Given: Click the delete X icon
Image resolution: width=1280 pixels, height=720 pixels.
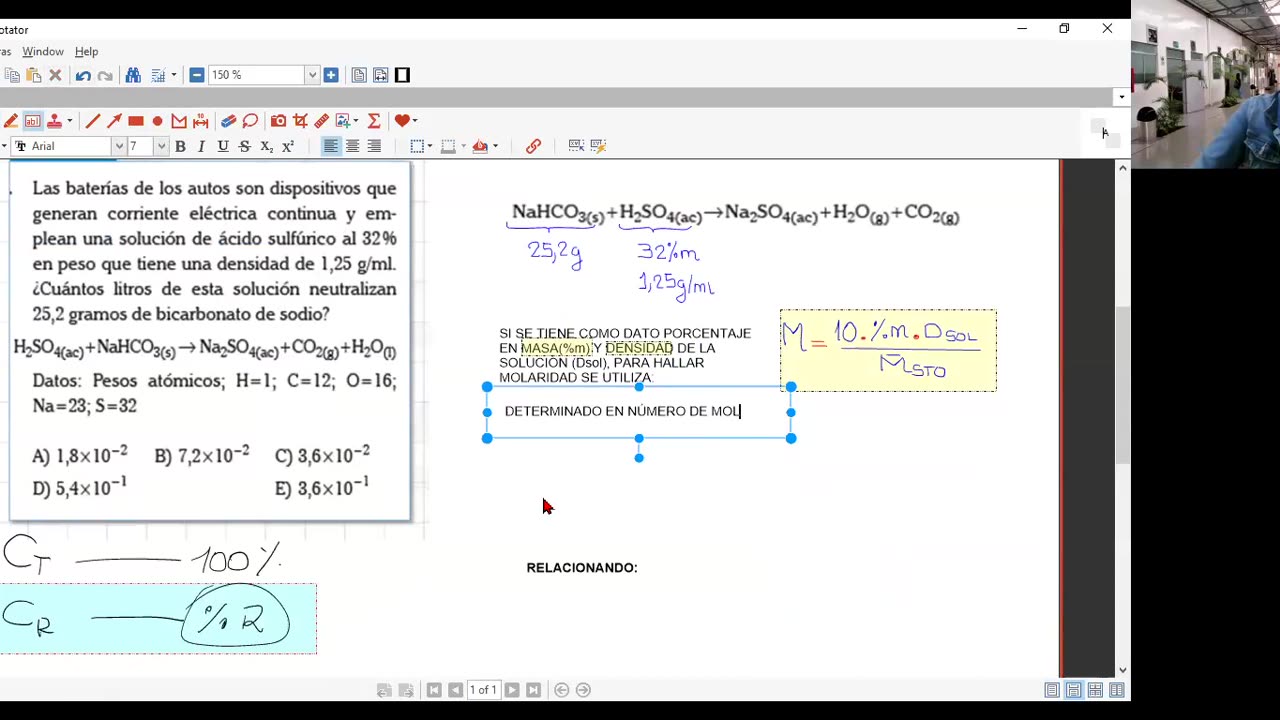Looking at the screenshot, I should pyautogui.click(x=56, y=75).
